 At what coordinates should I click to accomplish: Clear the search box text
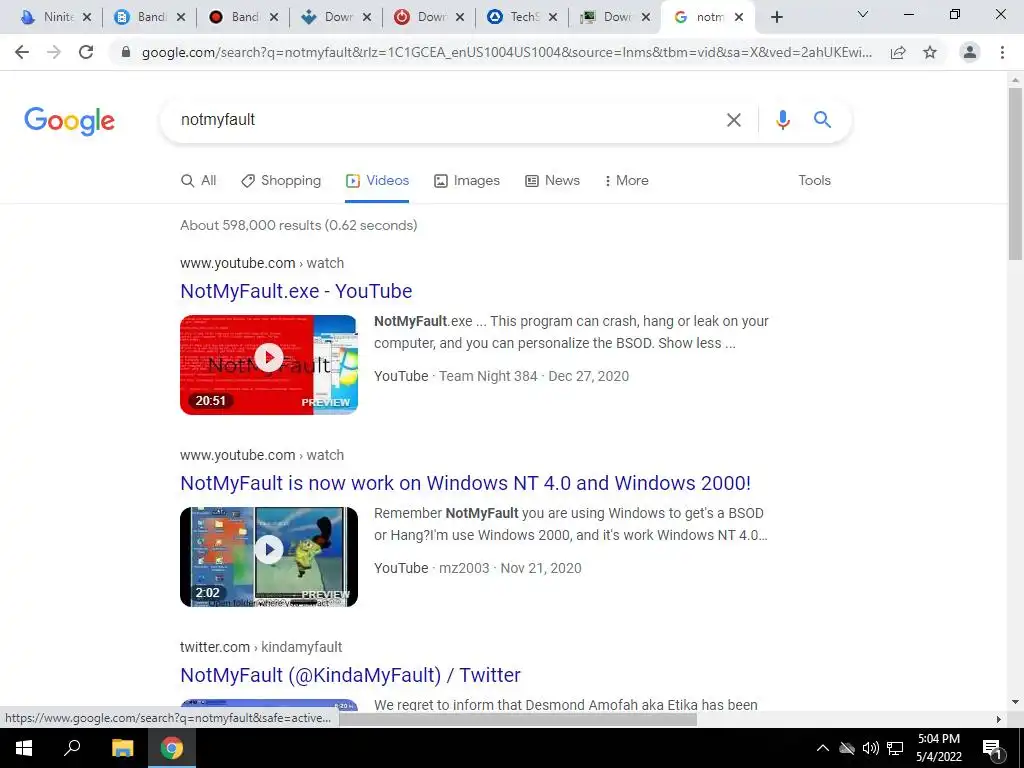734,120
